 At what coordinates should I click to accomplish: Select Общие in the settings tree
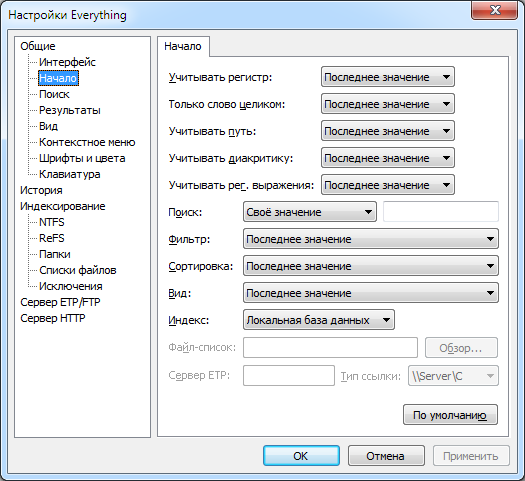pyautogui.click(x=38, y=46)
